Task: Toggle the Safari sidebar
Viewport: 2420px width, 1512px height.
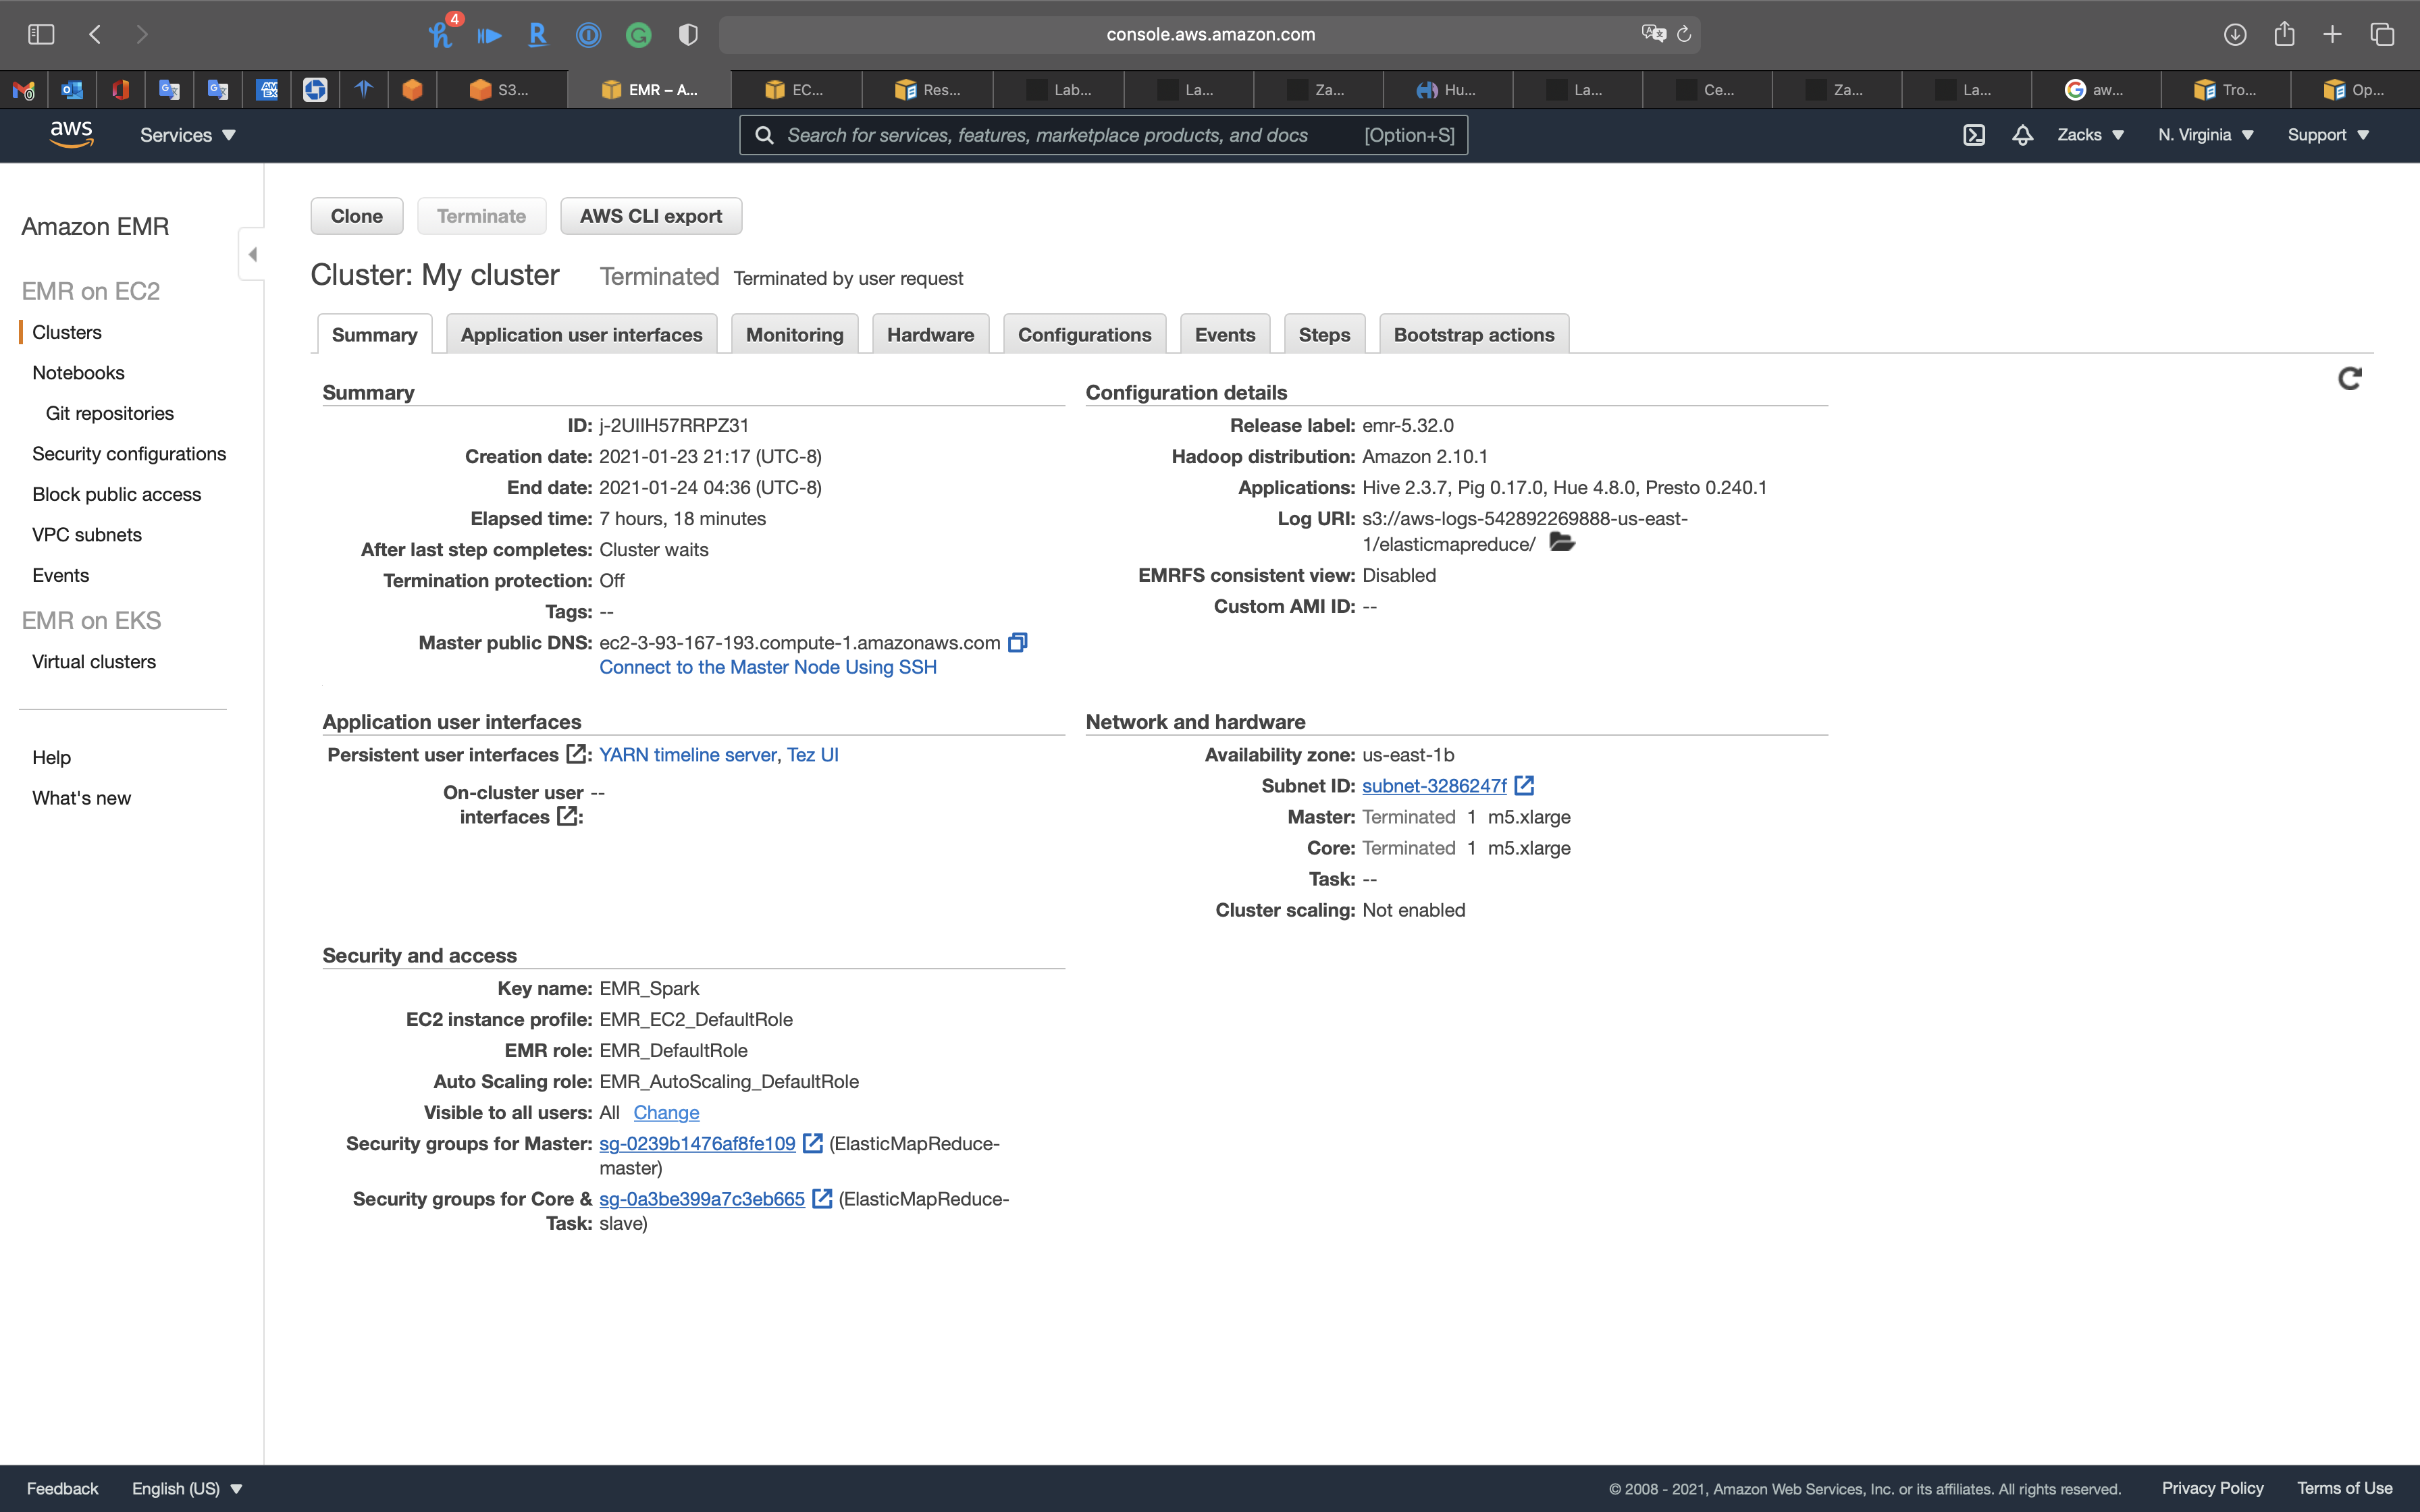Action: (41, 35)
